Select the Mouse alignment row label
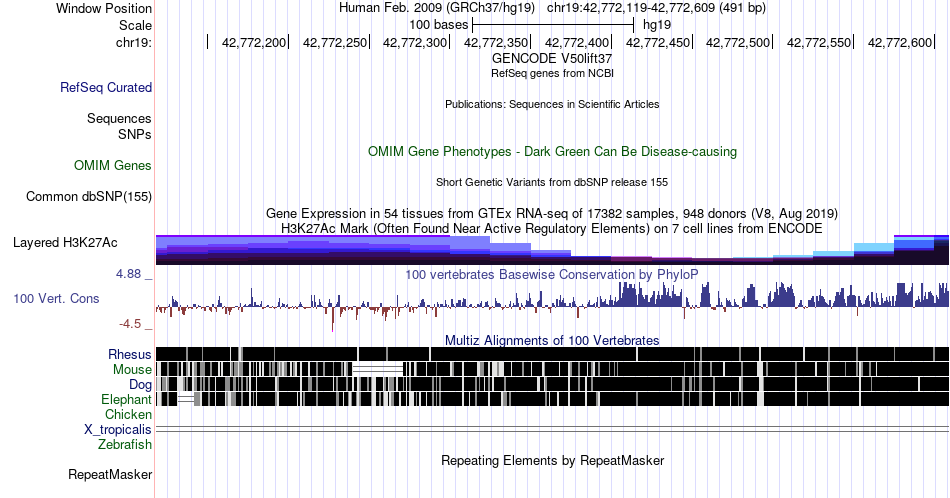This screenshot has width=950, height=498. pos(132,369)
